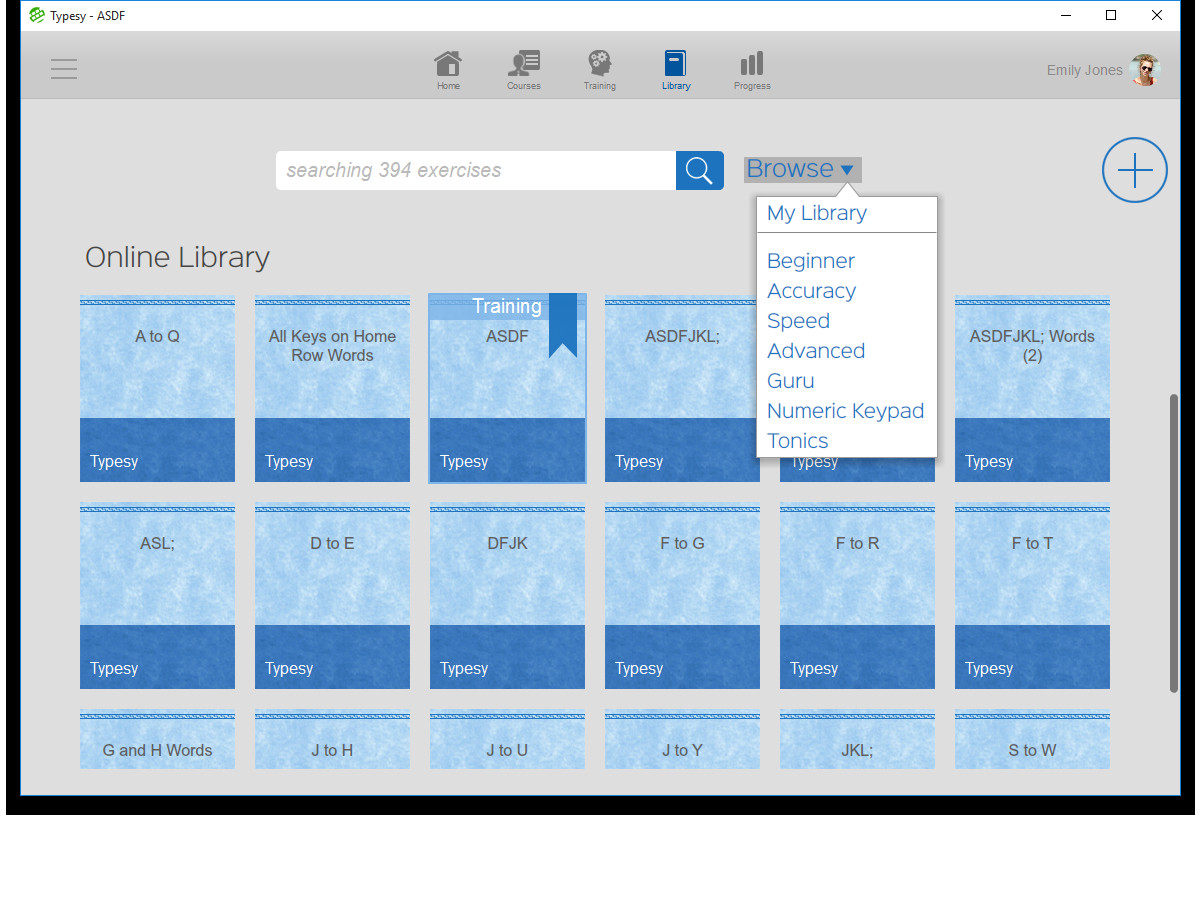Viewport: 1200px width, 900px height.
Task: Open the hamburger menu
Action: click(64, 69)
